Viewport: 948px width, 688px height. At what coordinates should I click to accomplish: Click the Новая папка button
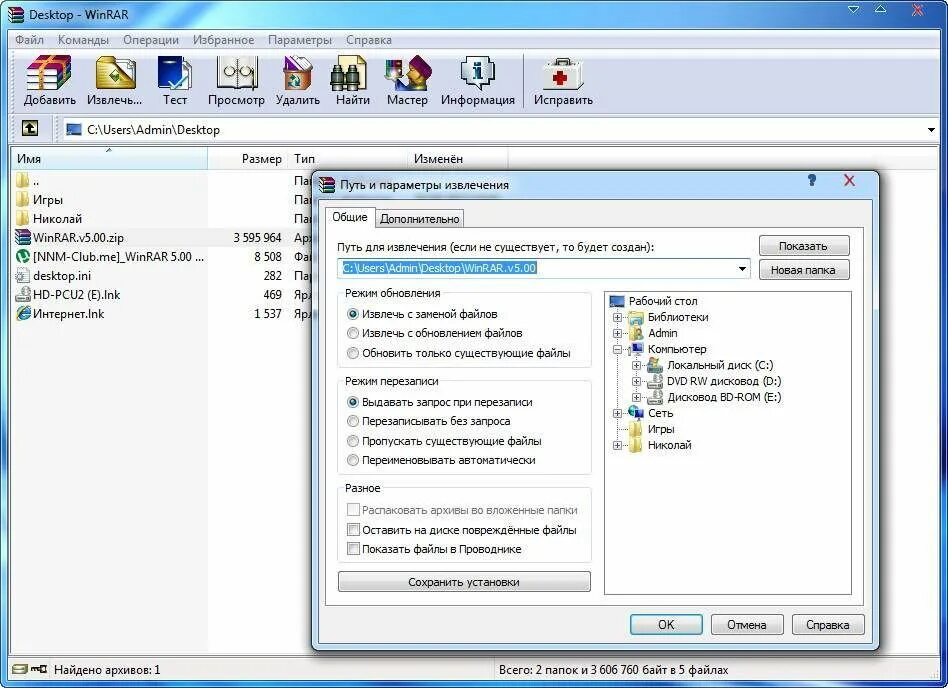tap(804, 270)
